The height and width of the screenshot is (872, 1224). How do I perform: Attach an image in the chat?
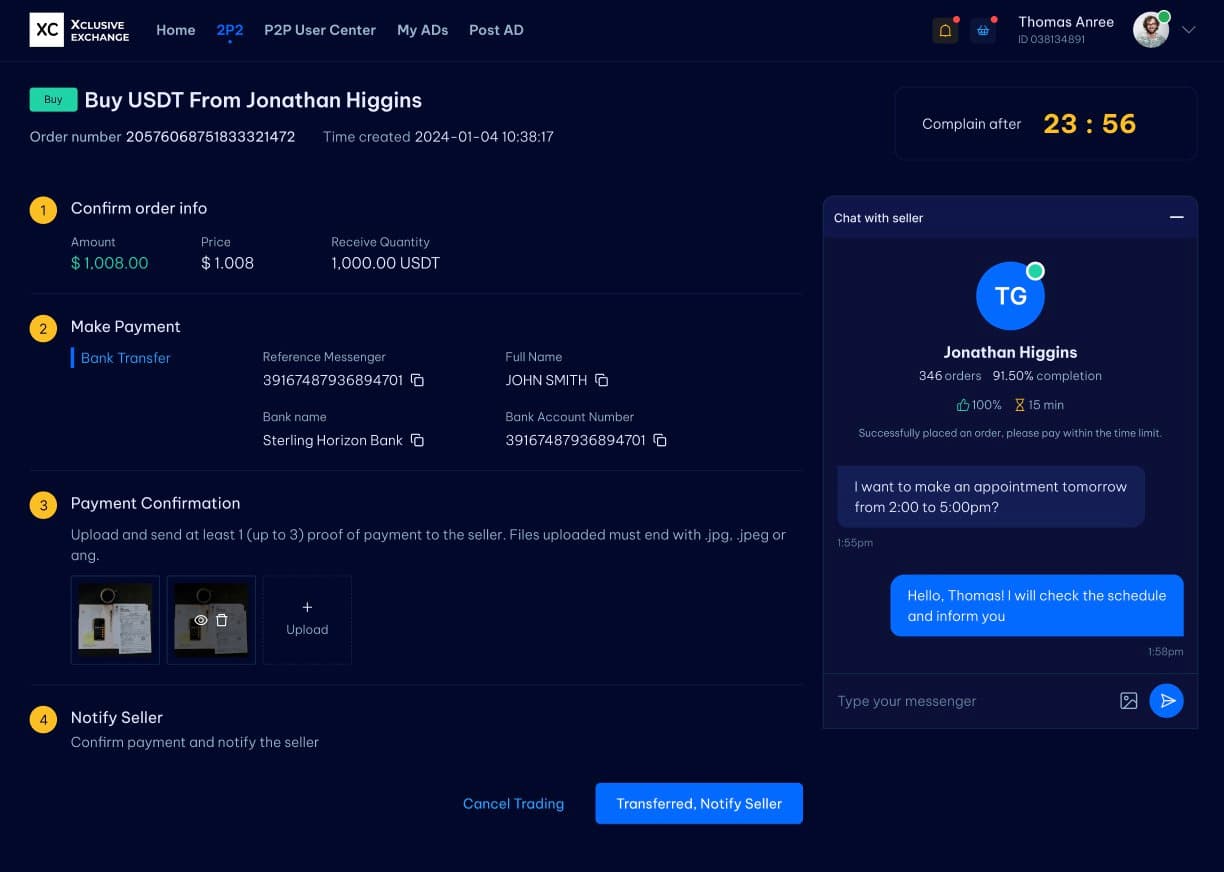click(1128, 701)
